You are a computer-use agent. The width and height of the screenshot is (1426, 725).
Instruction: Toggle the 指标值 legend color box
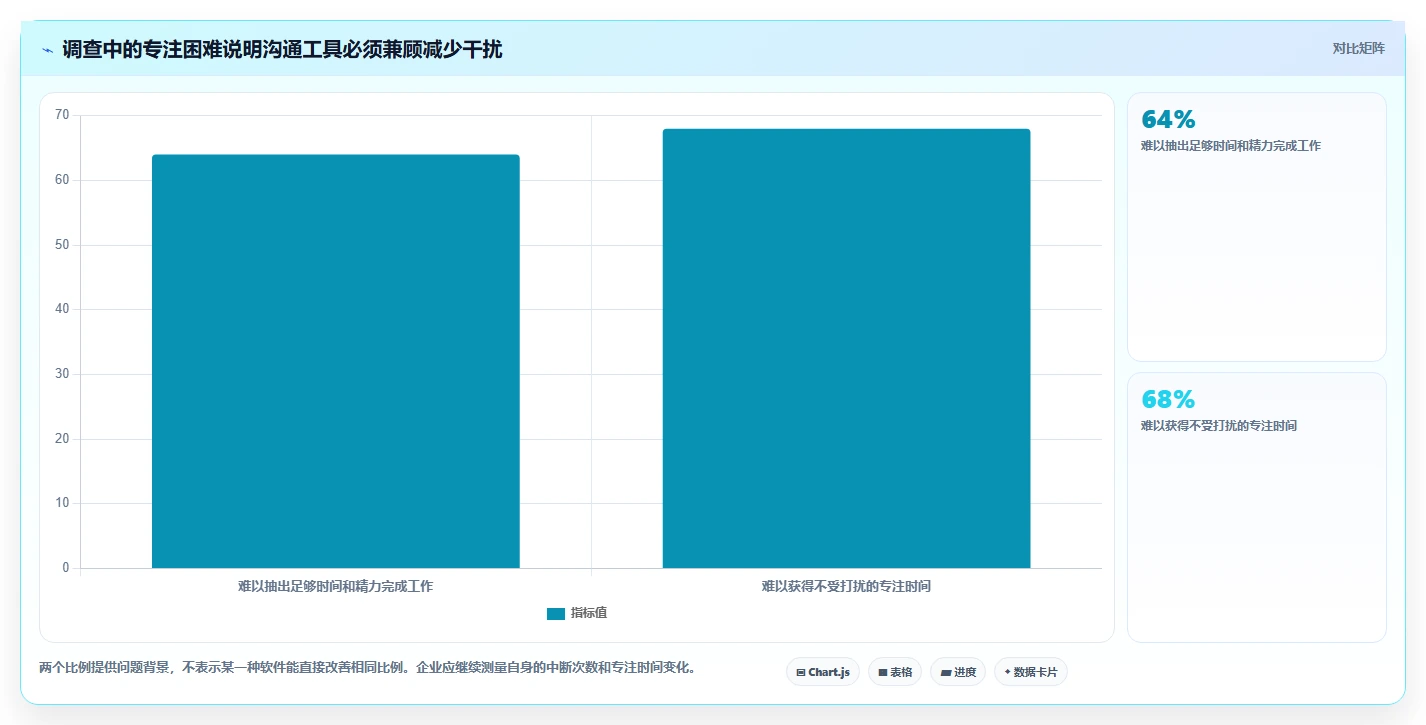[x=556, y=614]
